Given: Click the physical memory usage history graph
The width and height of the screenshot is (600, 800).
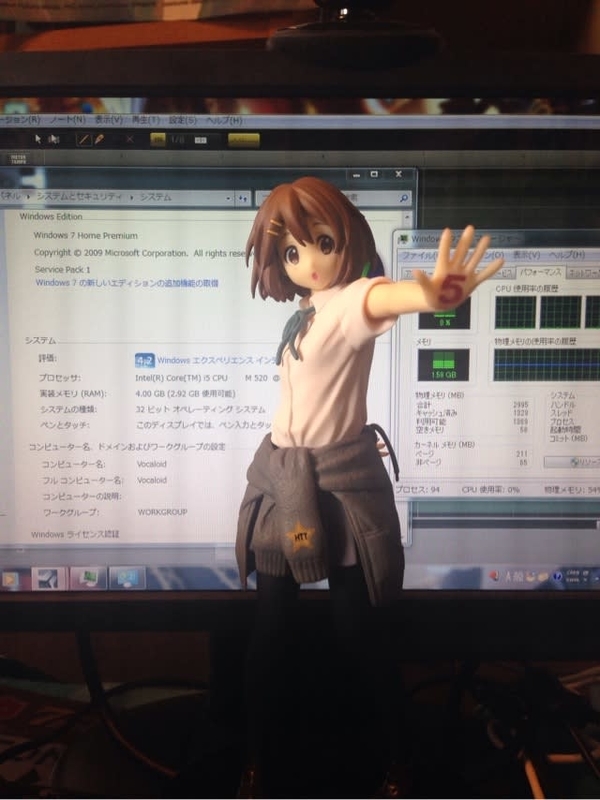Looking at the screenshot, I should coord(546,365).
